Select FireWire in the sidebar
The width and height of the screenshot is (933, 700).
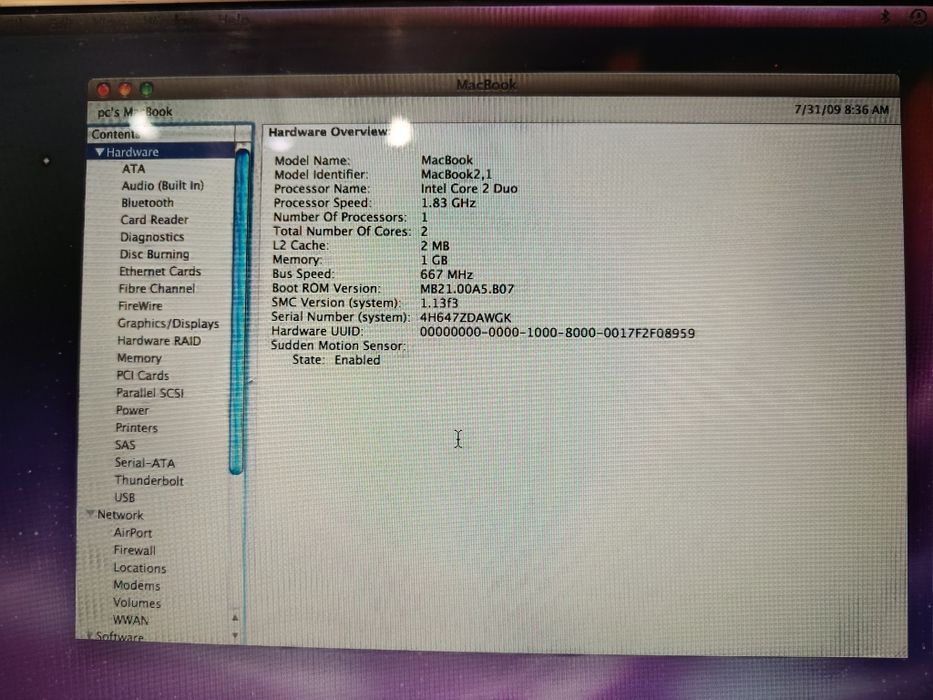(x=140, y=306)
